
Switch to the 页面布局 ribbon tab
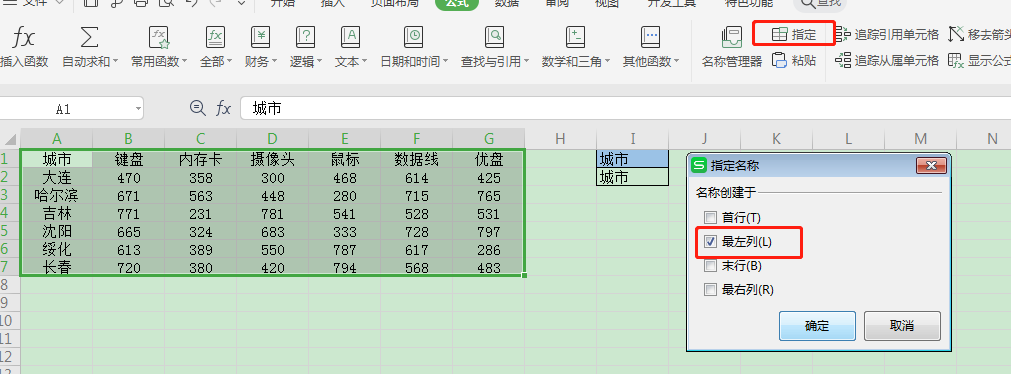coord(394,3)
